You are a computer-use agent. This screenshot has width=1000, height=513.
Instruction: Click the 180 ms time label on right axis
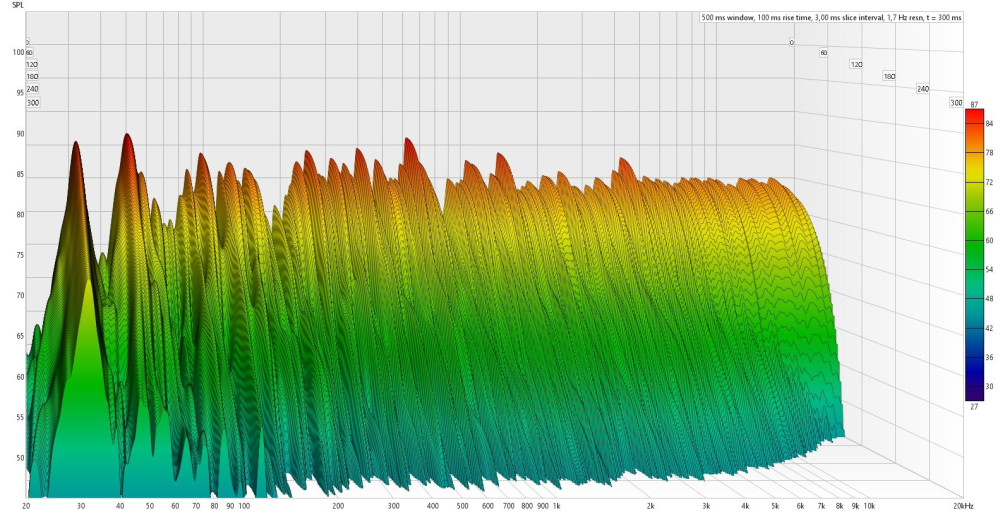pyautogui.click(x=889, y=76)
